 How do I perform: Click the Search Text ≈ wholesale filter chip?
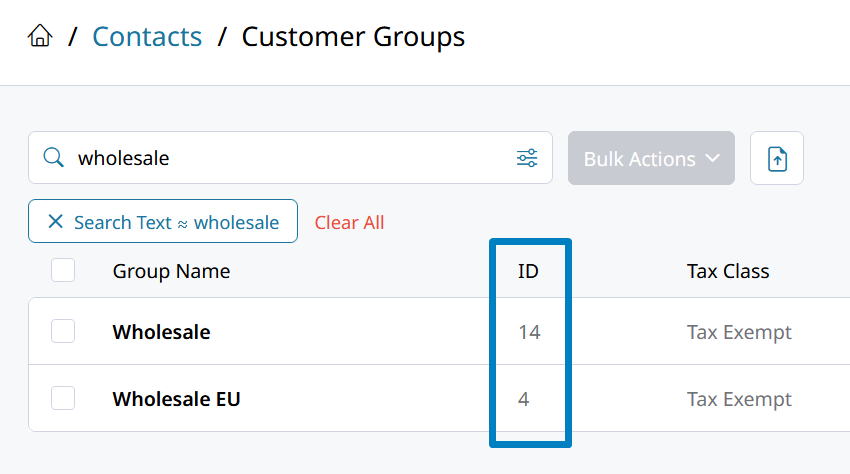pos(163,221)
